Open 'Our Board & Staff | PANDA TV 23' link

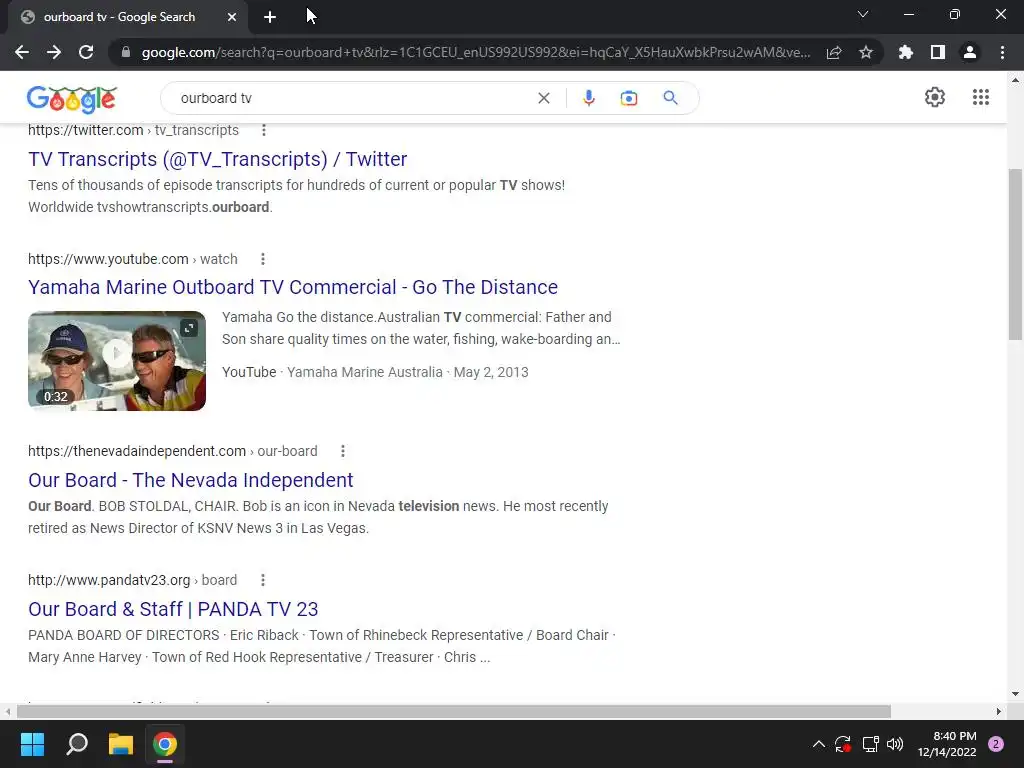point(173,609)
